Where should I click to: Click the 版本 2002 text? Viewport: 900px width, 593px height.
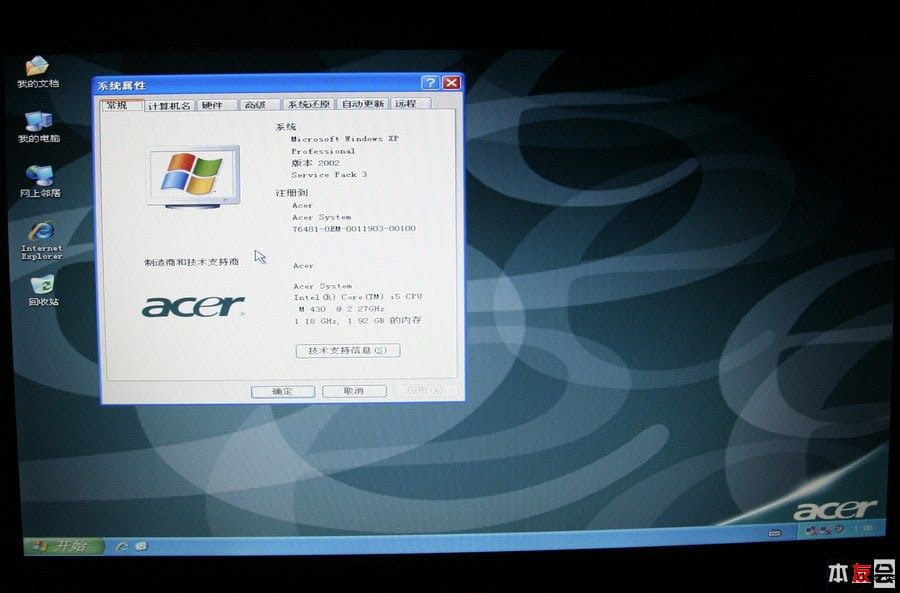[315, 163]
